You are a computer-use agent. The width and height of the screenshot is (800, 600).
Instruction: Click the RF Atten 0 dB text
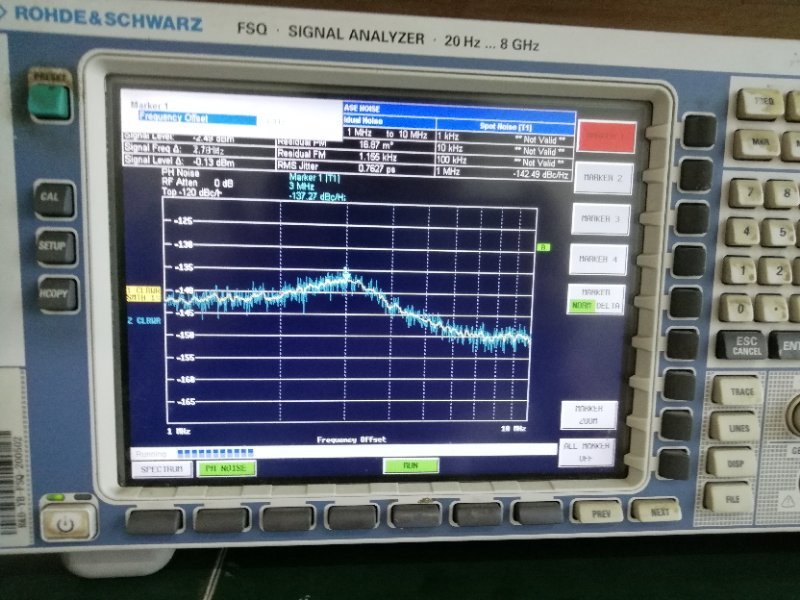pyautogui.click(x=196, y=183)
